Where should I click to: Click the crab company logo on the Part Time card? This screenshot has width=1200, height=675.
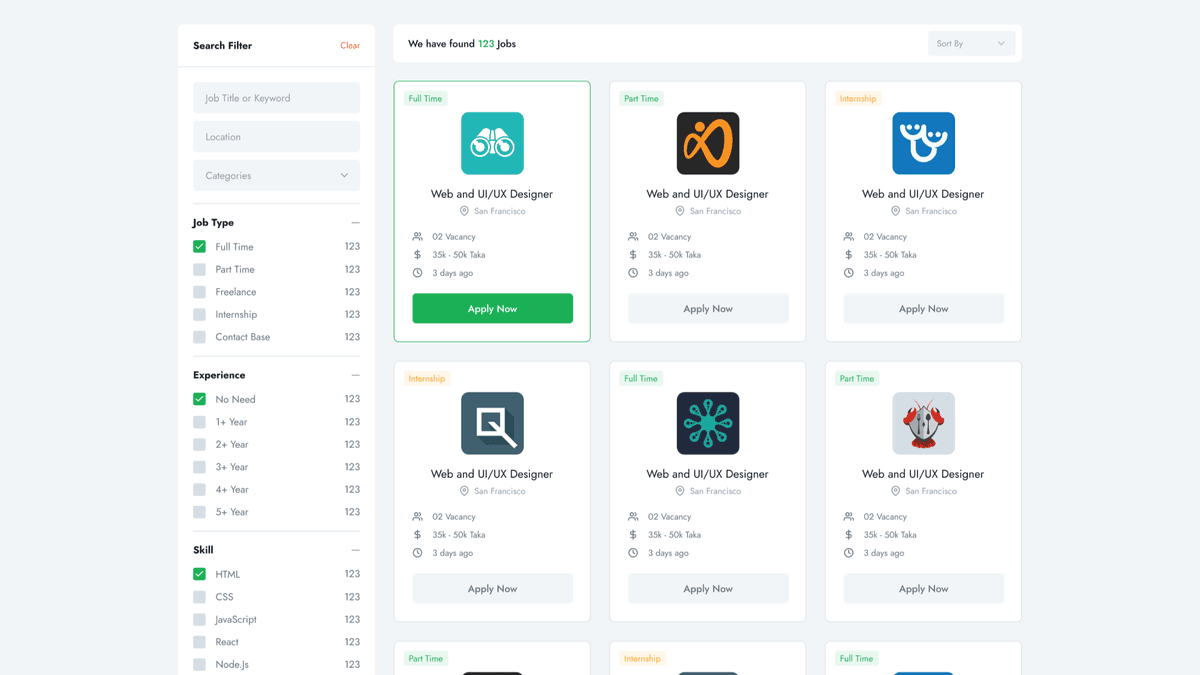point(923,423)
